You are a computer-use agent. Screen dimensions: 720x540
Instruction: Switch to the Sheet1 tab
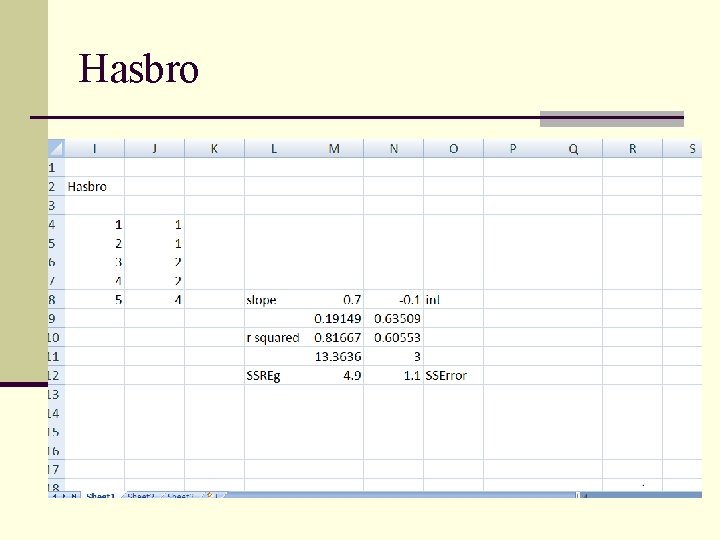[101, 495]
